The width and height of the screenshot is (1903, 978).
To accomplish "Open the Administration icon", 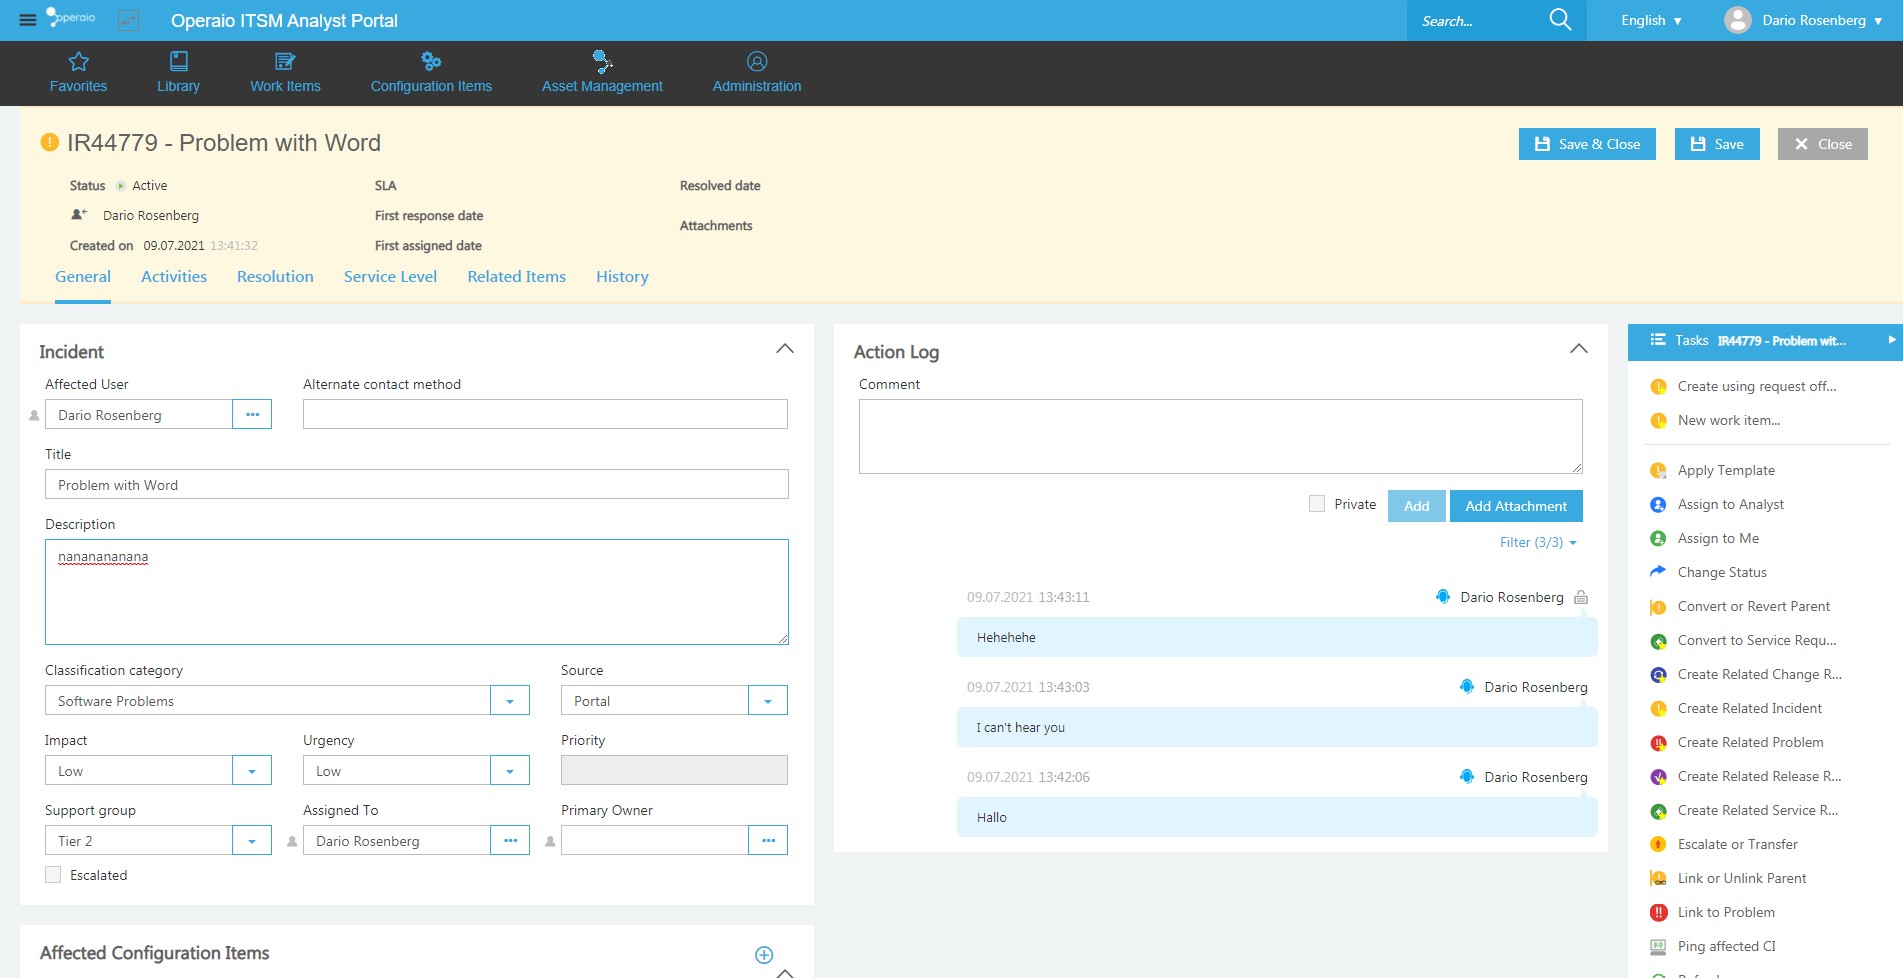I will (x=757, y=62).
